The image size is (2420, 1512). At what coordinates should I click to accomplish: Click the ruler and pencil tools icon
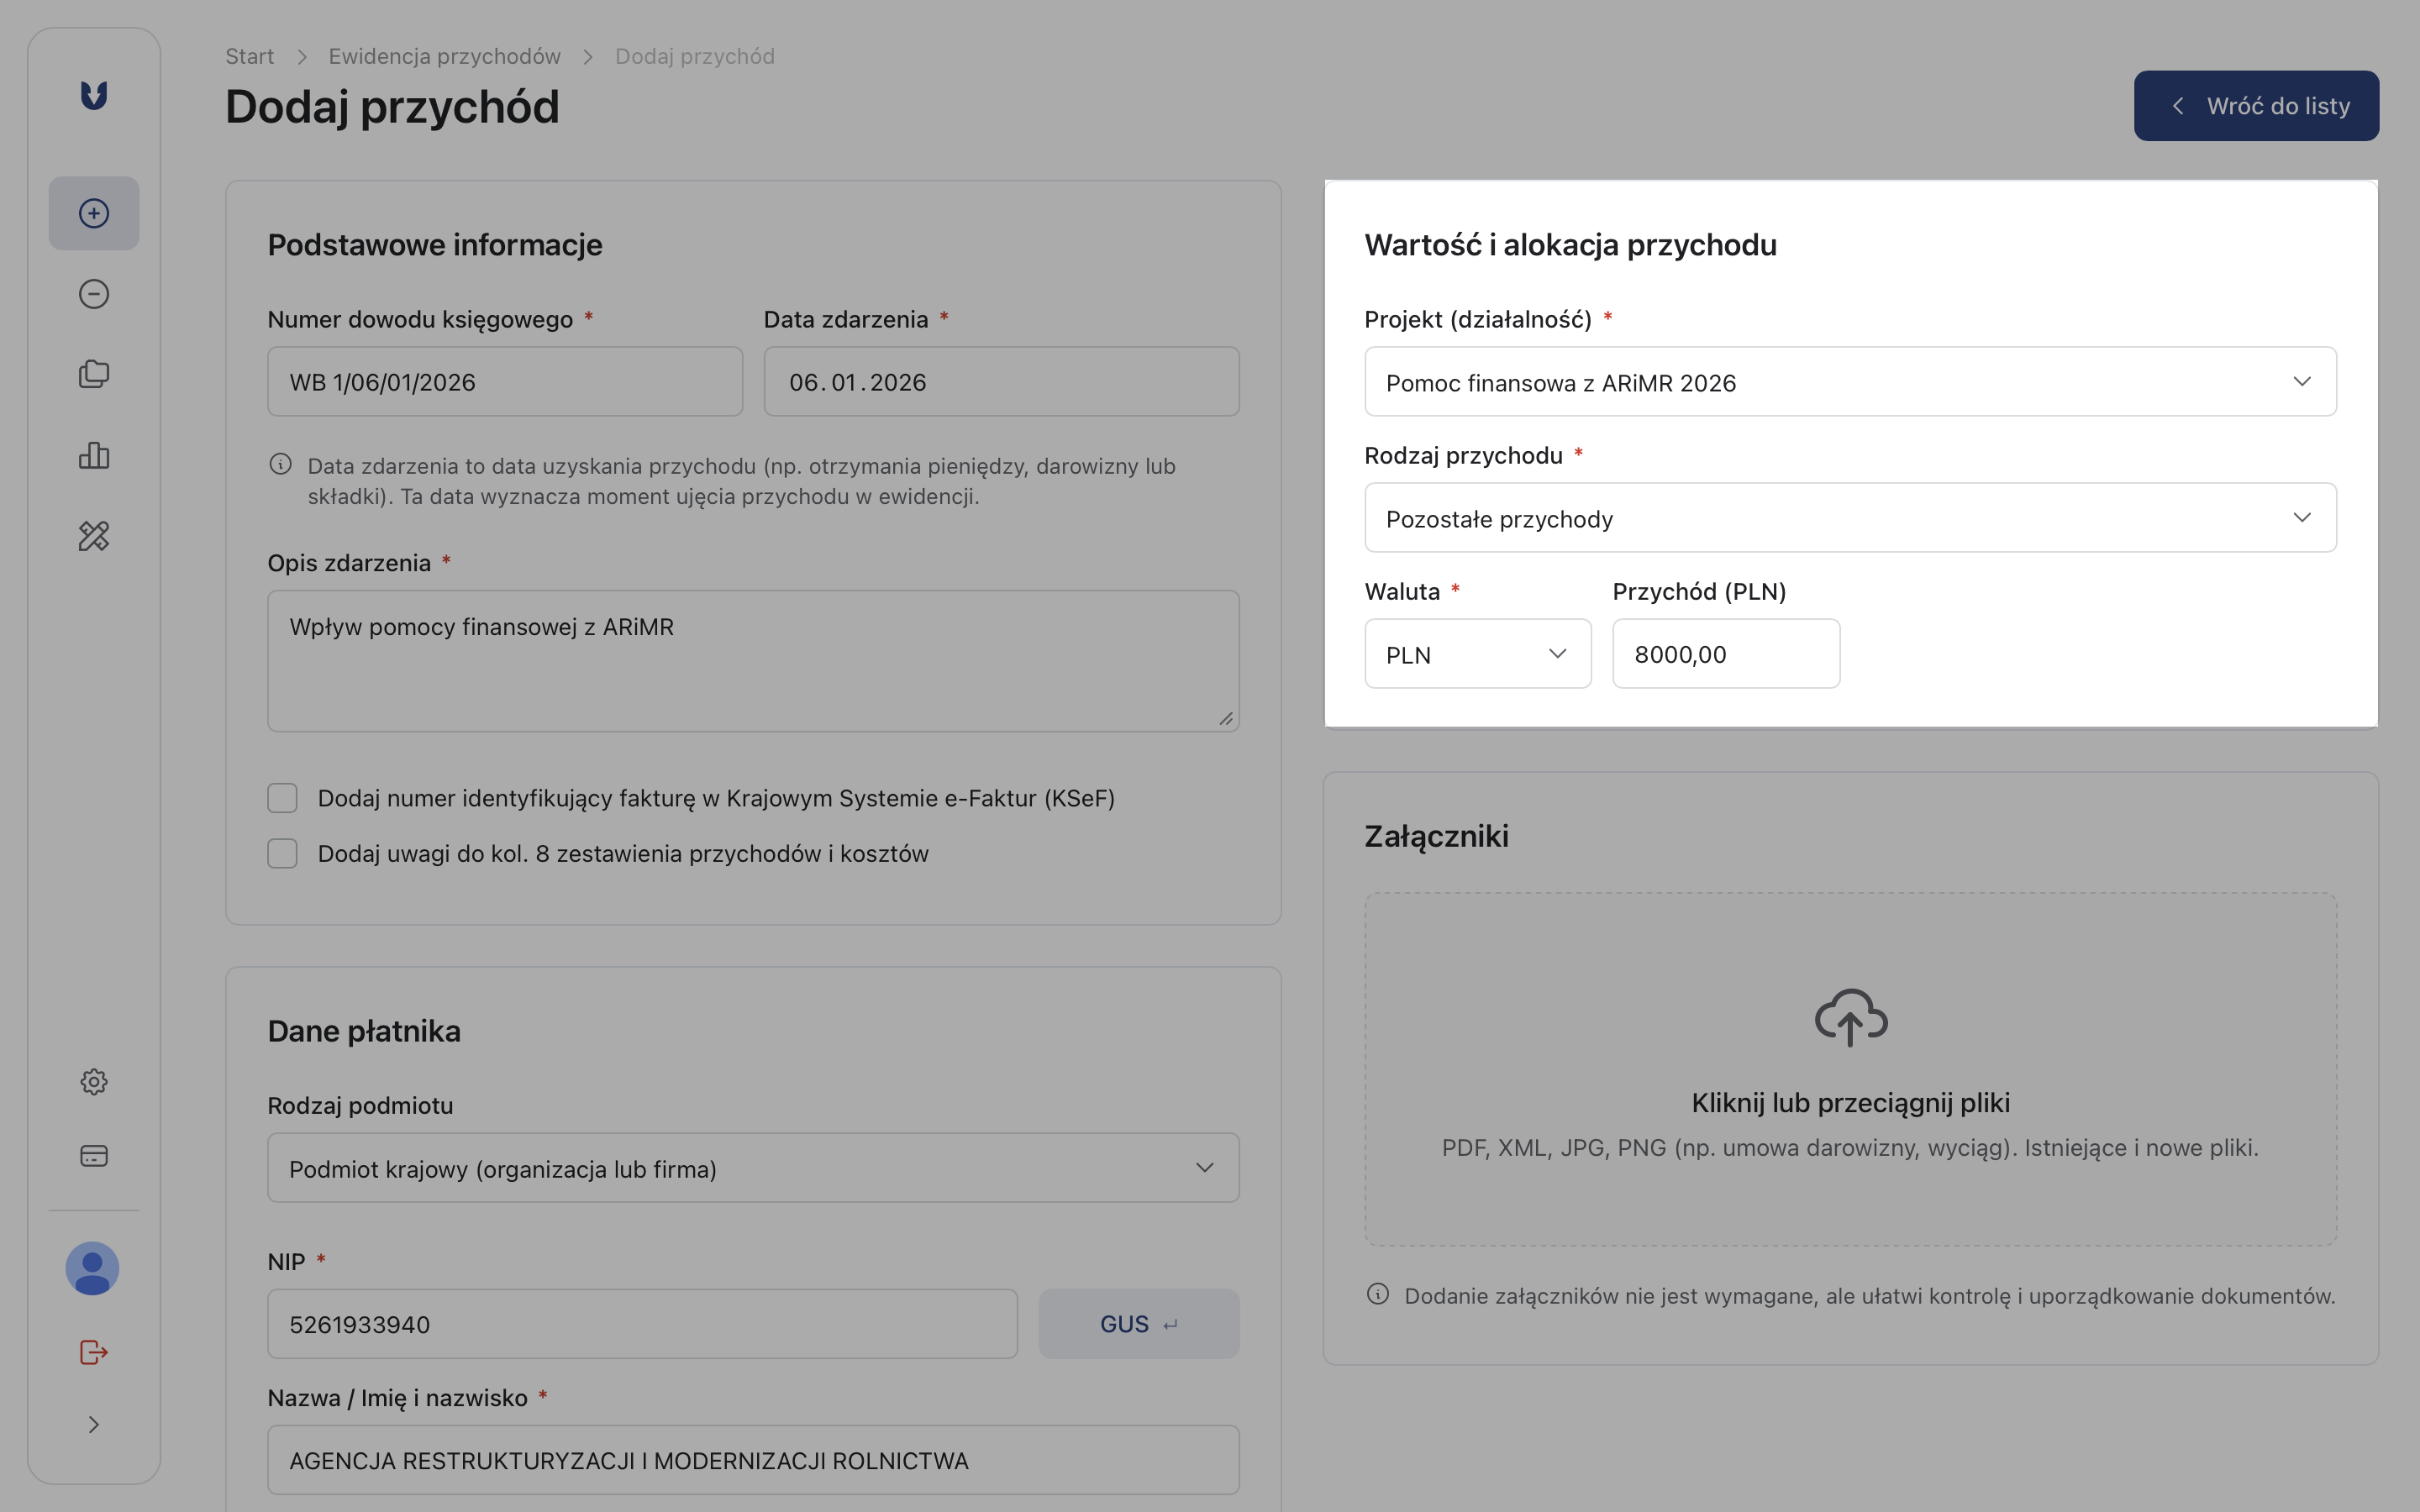tap(94, 536)
